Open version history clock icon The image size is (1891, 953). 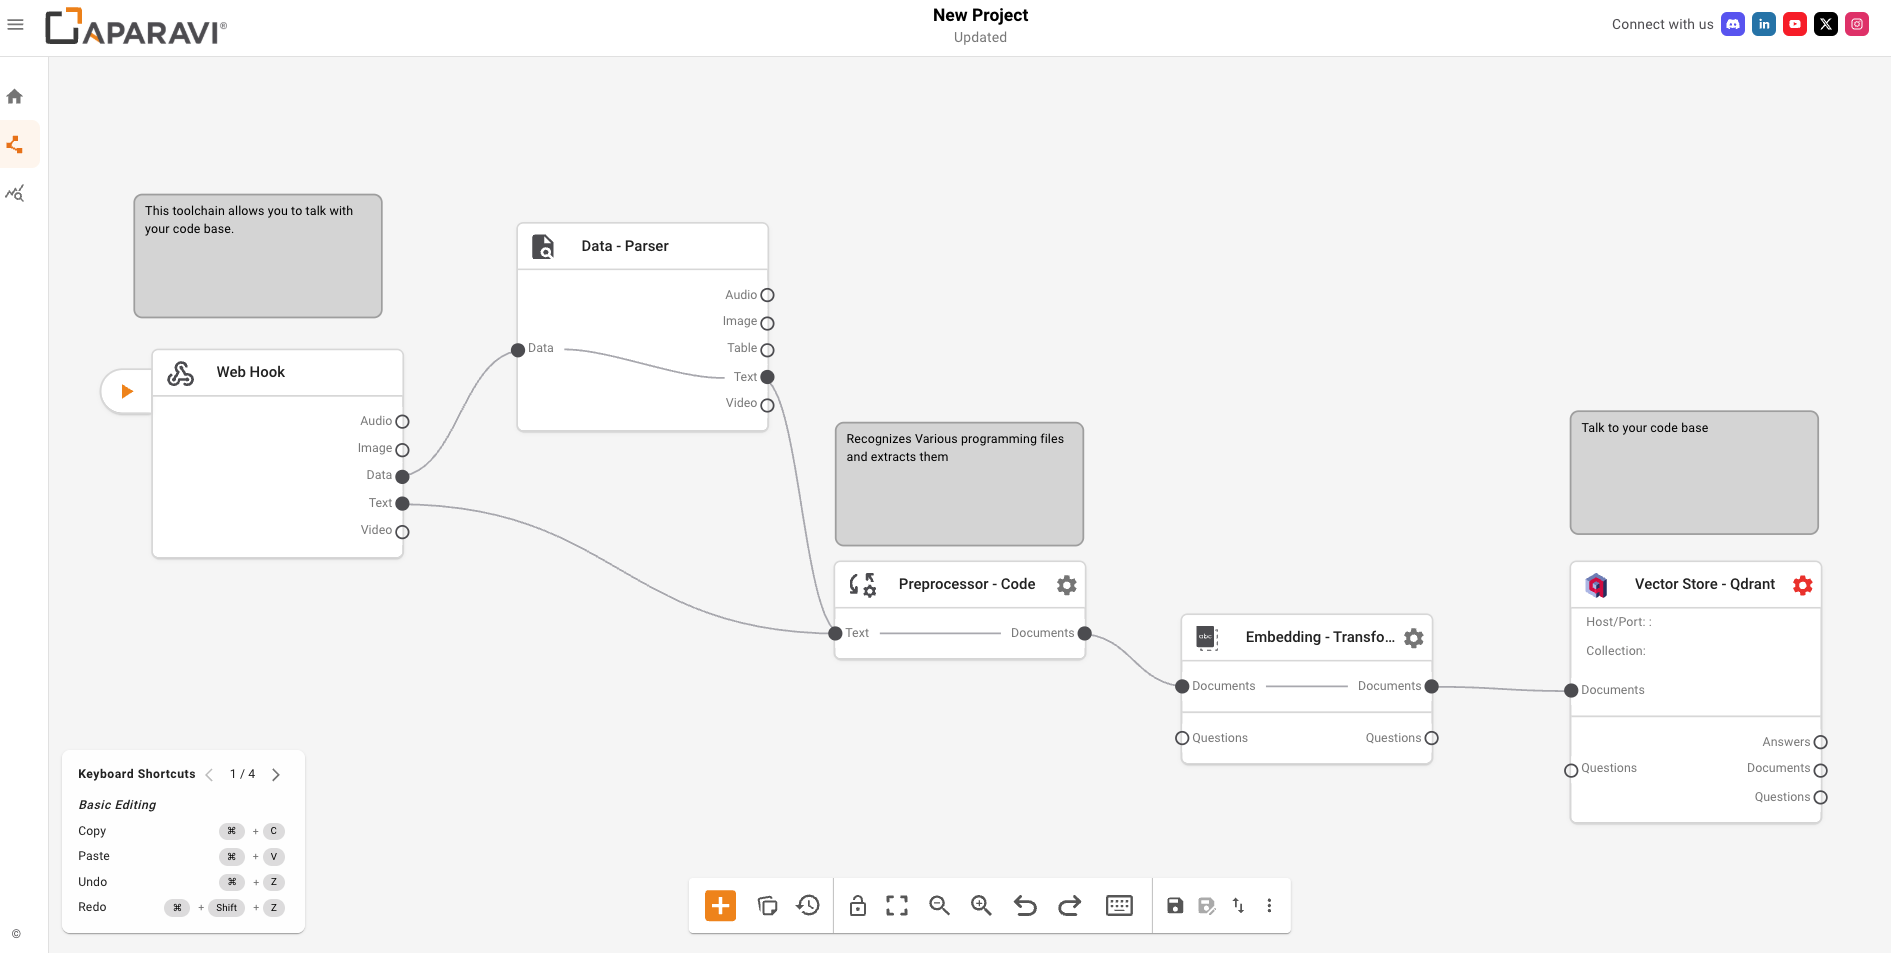pos(808,906)
